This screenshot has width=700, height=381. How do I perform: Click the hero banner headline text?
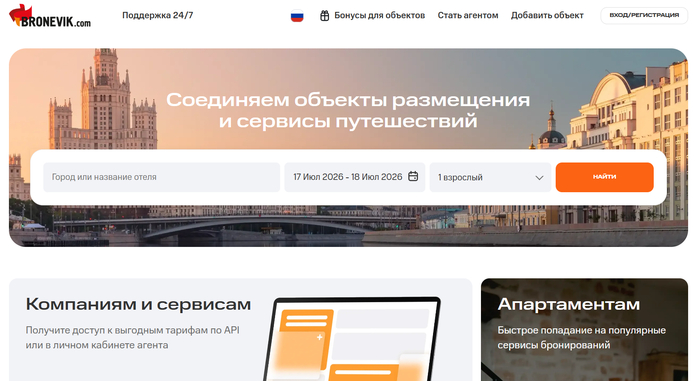pyautogui.click(x=348, y=110)
